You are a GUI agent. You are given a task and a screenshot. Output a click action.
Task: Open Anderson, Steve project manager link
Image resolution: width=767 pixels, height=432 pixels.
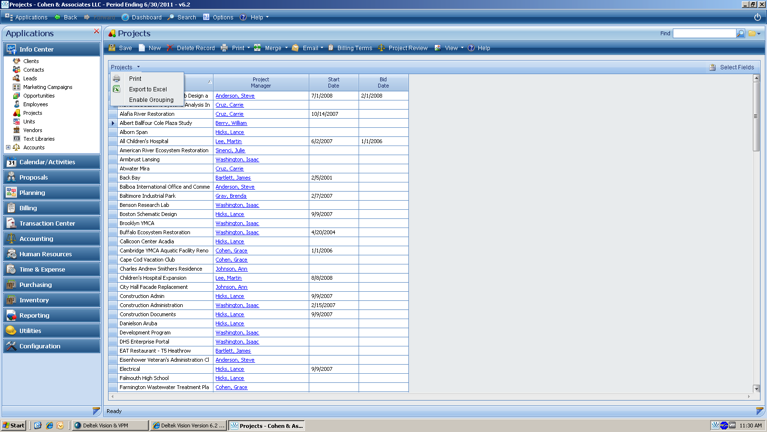[235, 96]
